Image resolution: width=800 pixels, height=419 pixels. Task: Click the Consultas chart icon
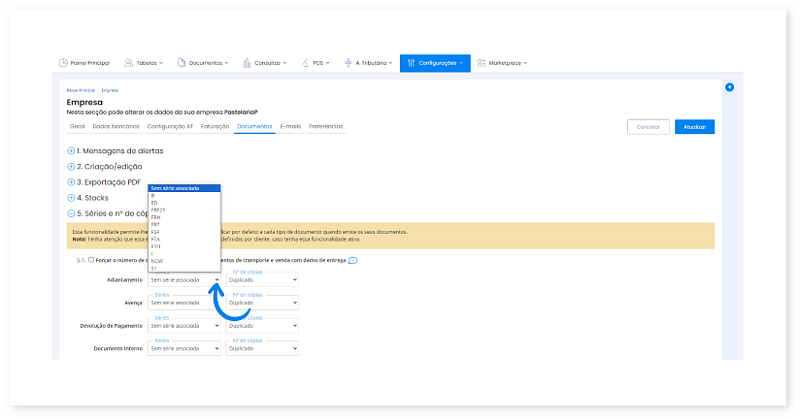[247, 63]
